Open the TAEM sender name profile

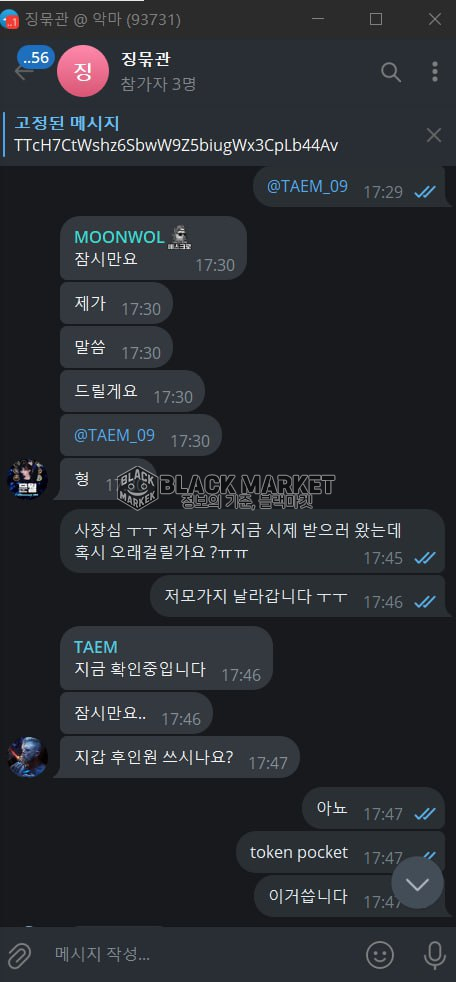pos(96,647)
